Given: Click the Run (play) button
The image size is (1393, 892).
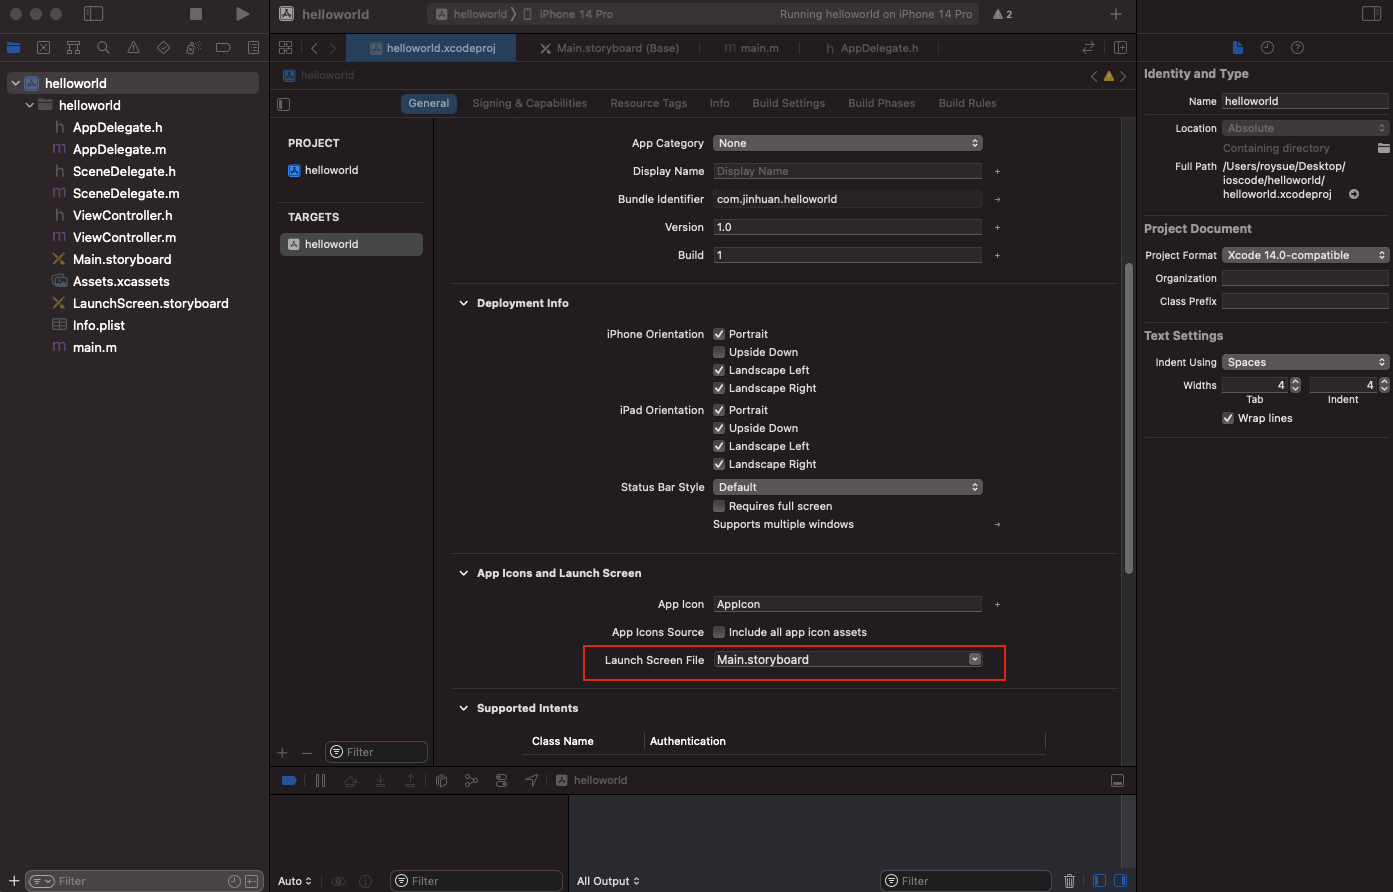Looking at the screenshot, I should pos(242,14).
